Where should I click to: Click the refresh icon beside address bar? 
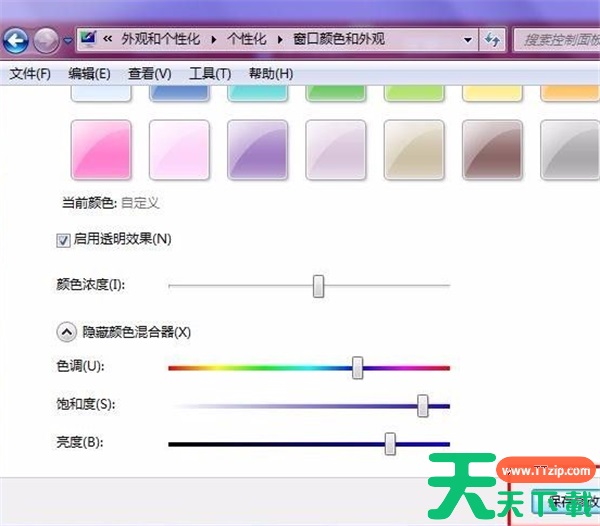(x=492, y=40)
